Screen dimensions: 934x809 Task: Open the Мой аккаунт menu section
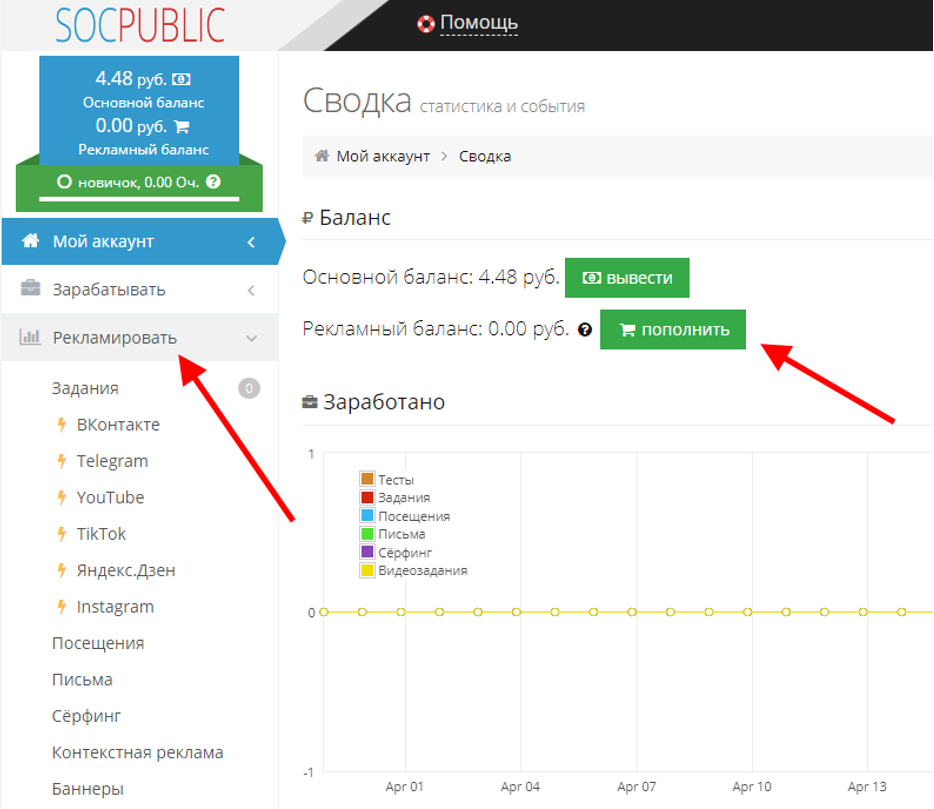point(141,241)
